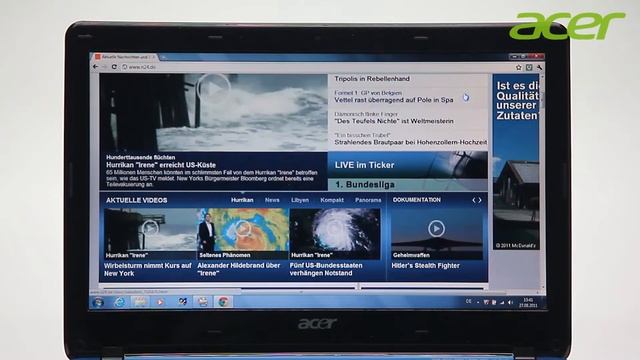Image resolution: width=640 pixels, height=360 pixels.
Task: Select the Libyen video tab
Action: [300, 200]
